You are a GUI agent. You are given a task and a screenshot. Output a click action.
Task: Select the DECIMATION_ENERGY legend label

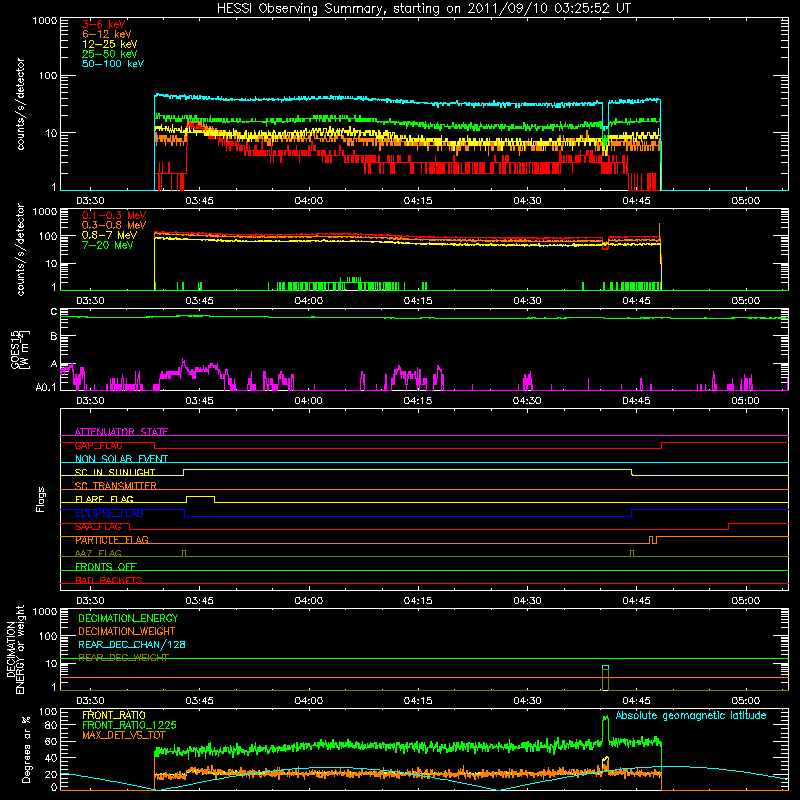pos(128,618)
